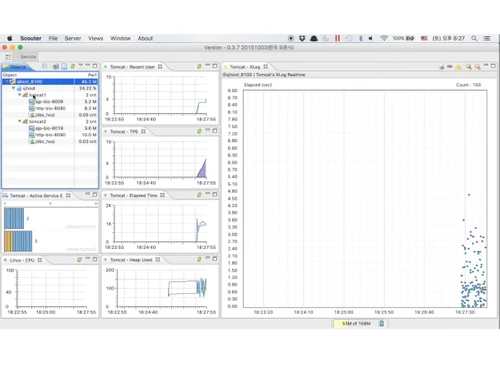The width and height of the screenshot is (500, 375).
Task: Open the Views menu
Action: click(x=95, y=38)
